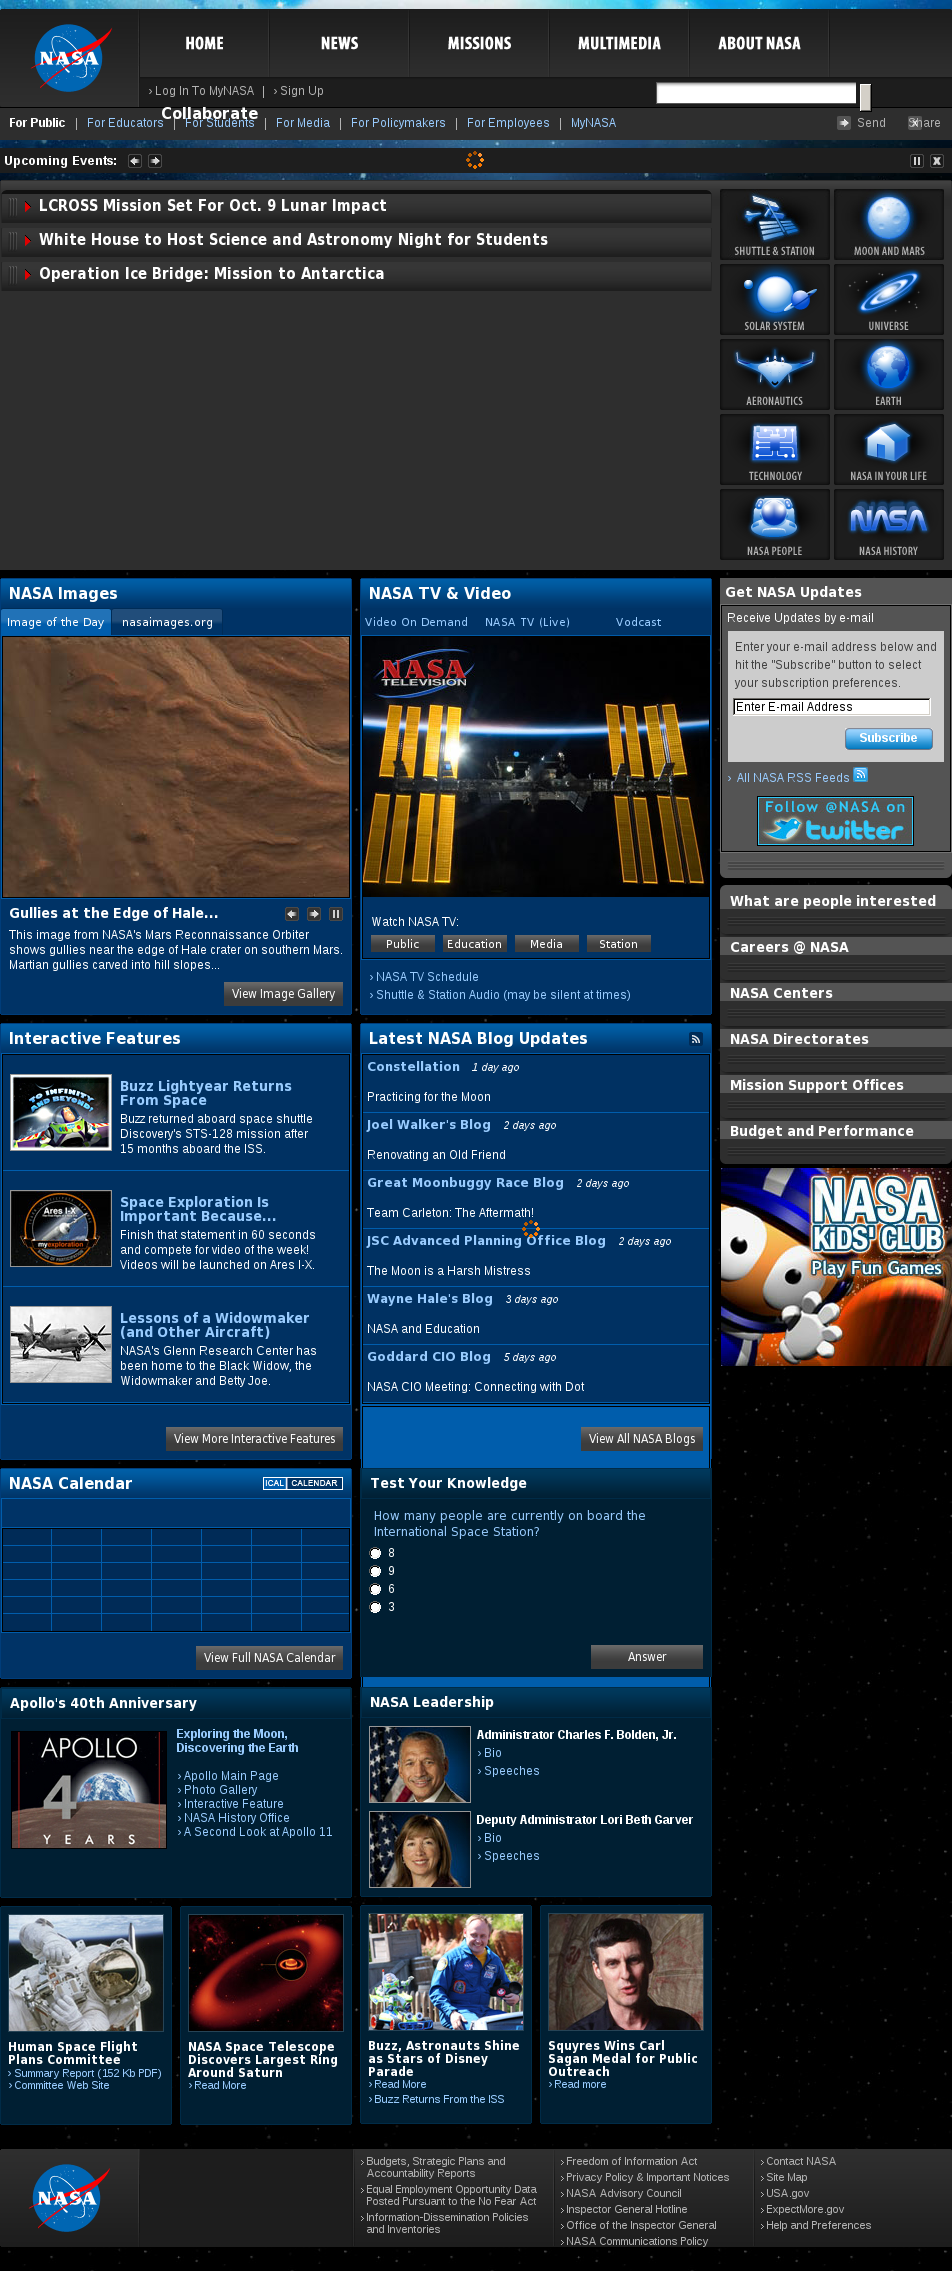Select quiz answer 3
Screen dimensions: 952x2271
point(376,1608)
